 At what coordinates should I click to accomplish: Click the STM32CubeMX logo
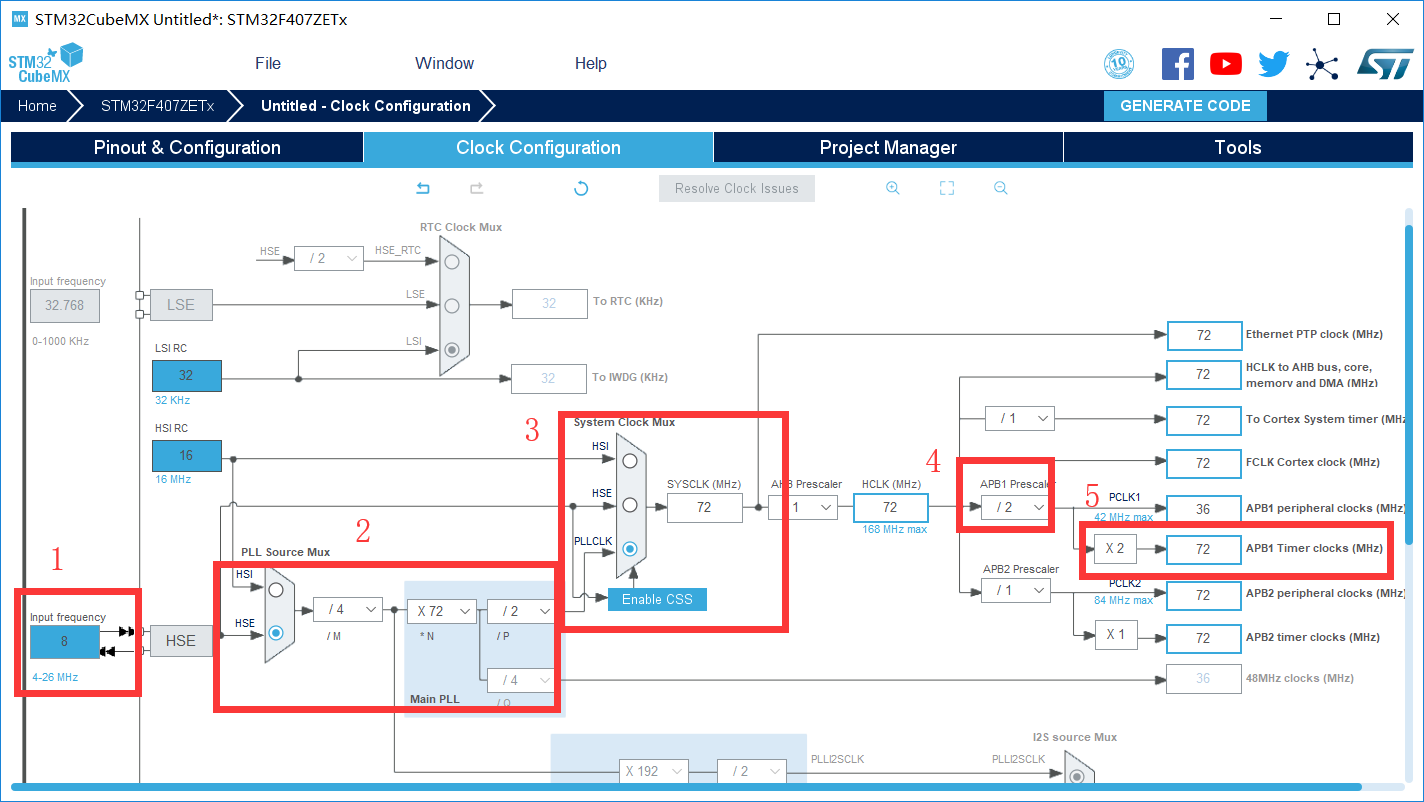(45, 63)
